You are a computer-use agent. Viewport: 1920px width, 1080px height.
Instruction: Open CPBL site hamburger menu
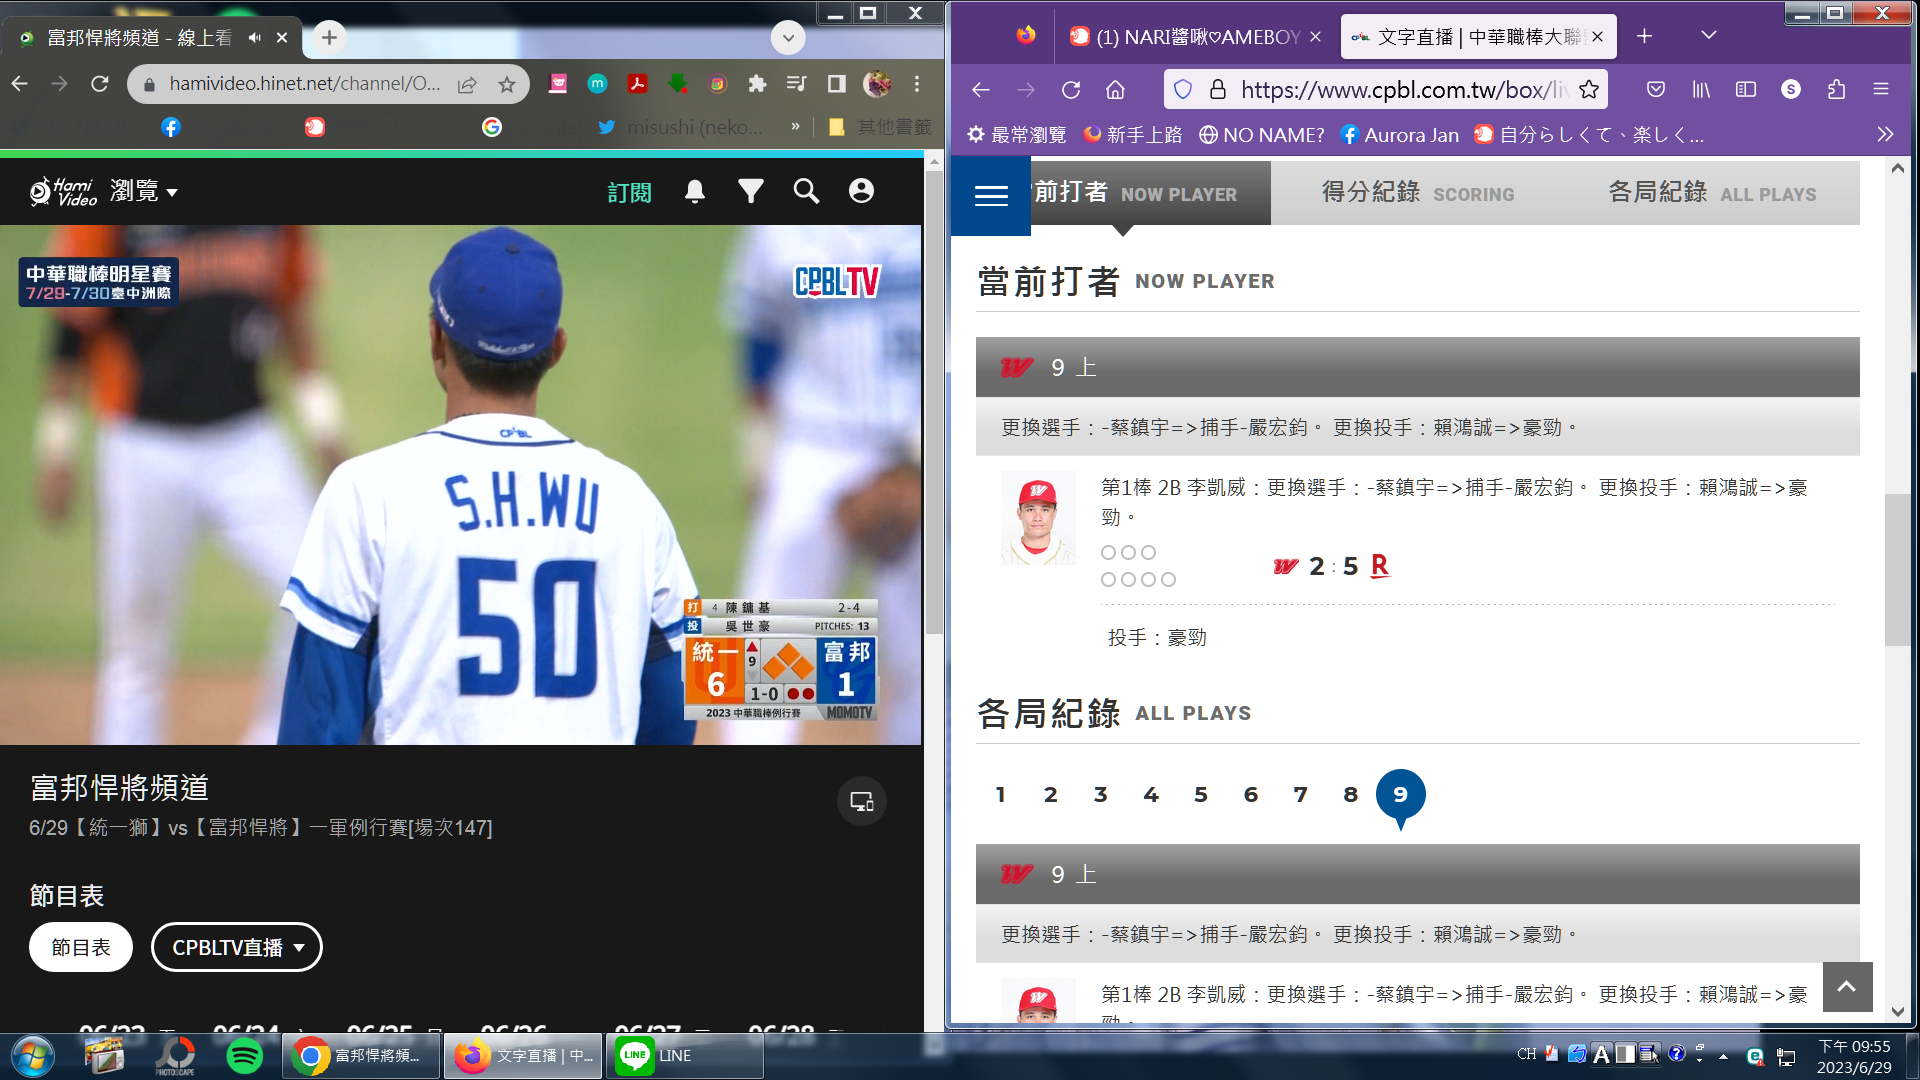[x=991, y=196]
